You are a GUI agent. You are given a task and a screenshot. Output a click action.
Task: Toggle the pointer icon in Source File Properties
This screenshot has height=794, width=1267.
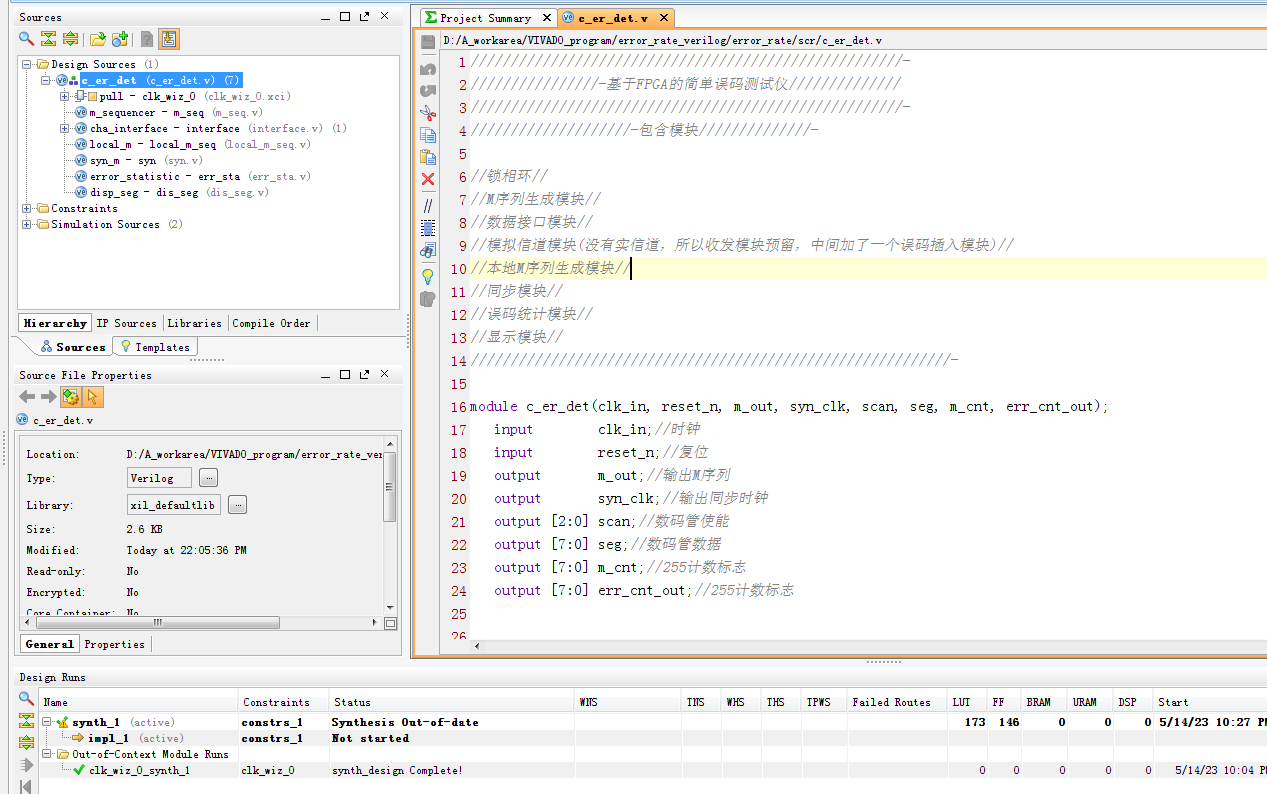93,397
